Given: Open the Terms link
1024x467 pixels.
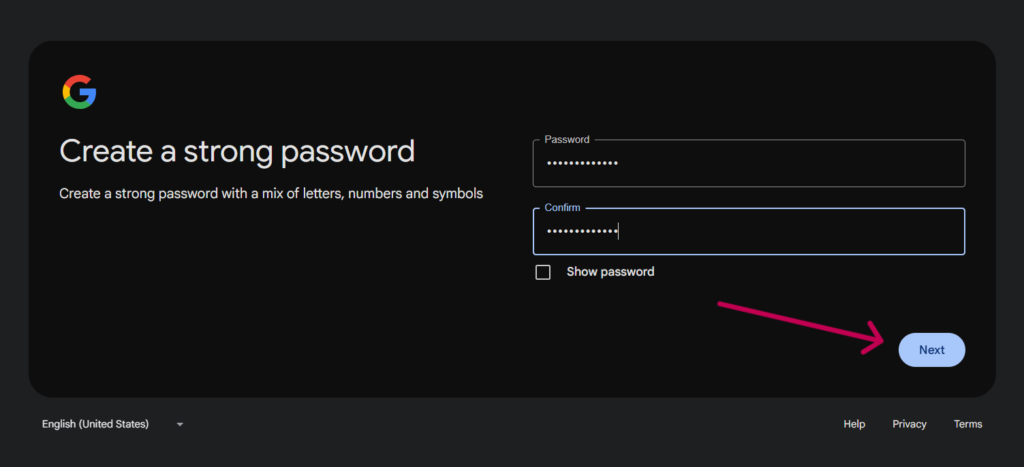Looking at the screenshot, I should (x=967, y=424).
